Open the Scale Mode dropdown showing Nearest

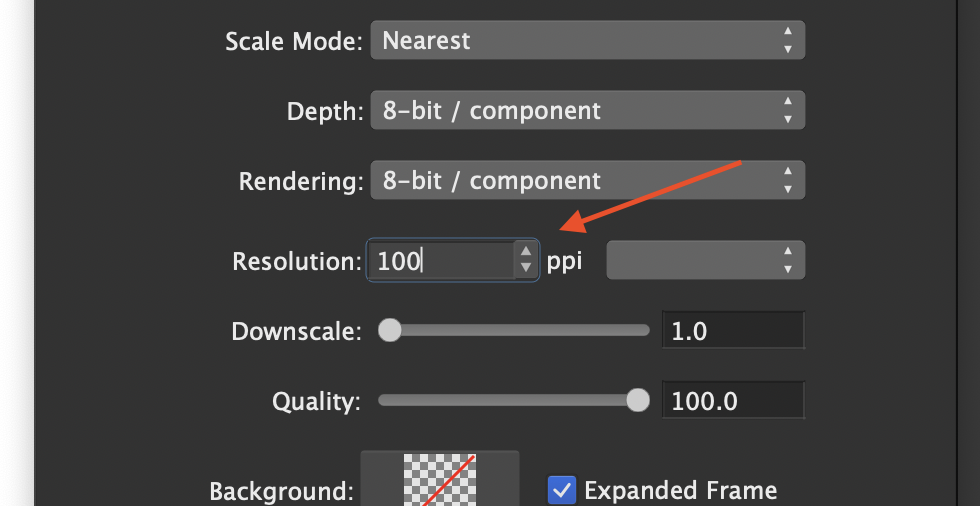tap(587, 41)
